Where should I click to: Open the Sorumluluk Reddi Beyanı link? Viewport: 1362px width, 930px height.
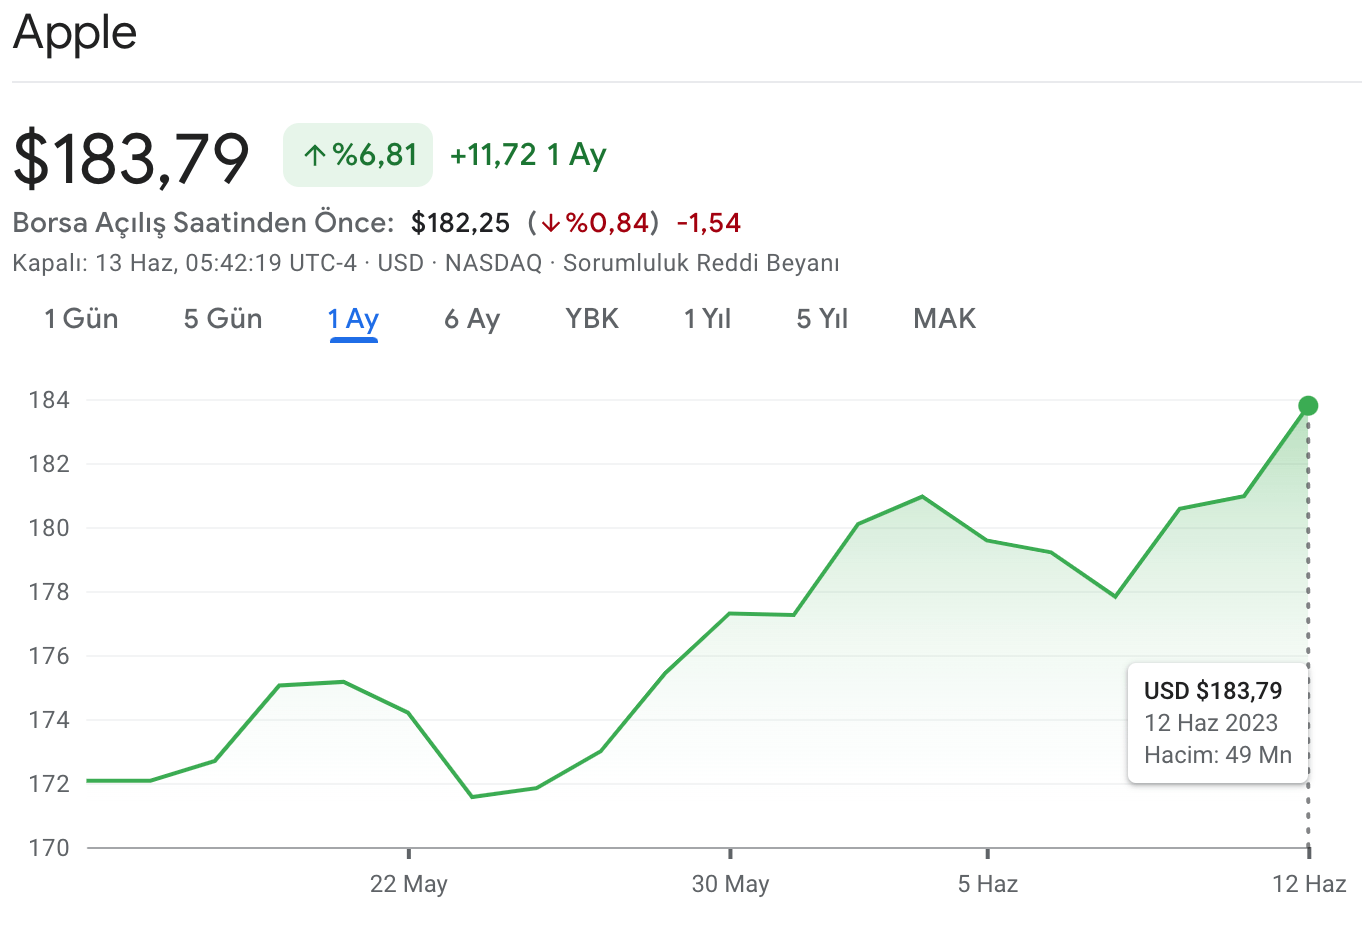pyautogui.click(x=701, y=263)
